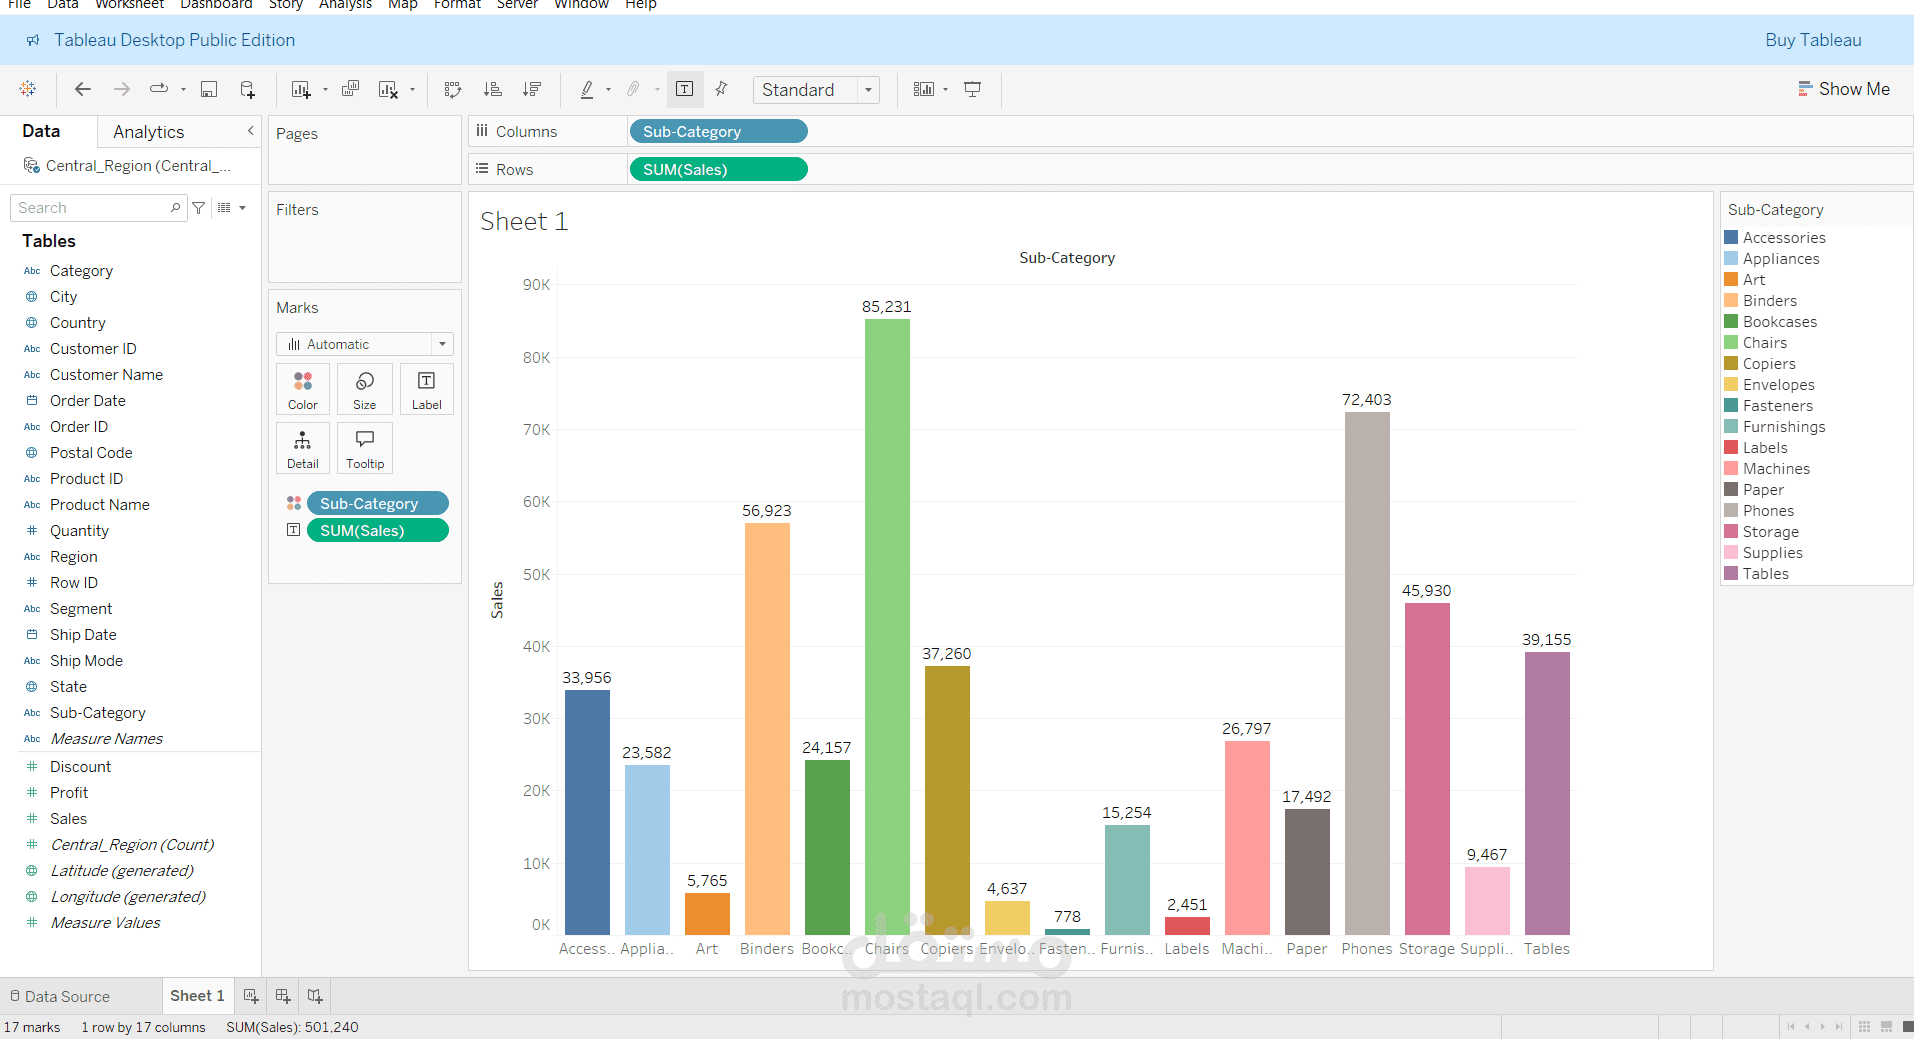1914x1039 pixels.
Task: Click the Highlight pen icon
Action: click(587, 89)
